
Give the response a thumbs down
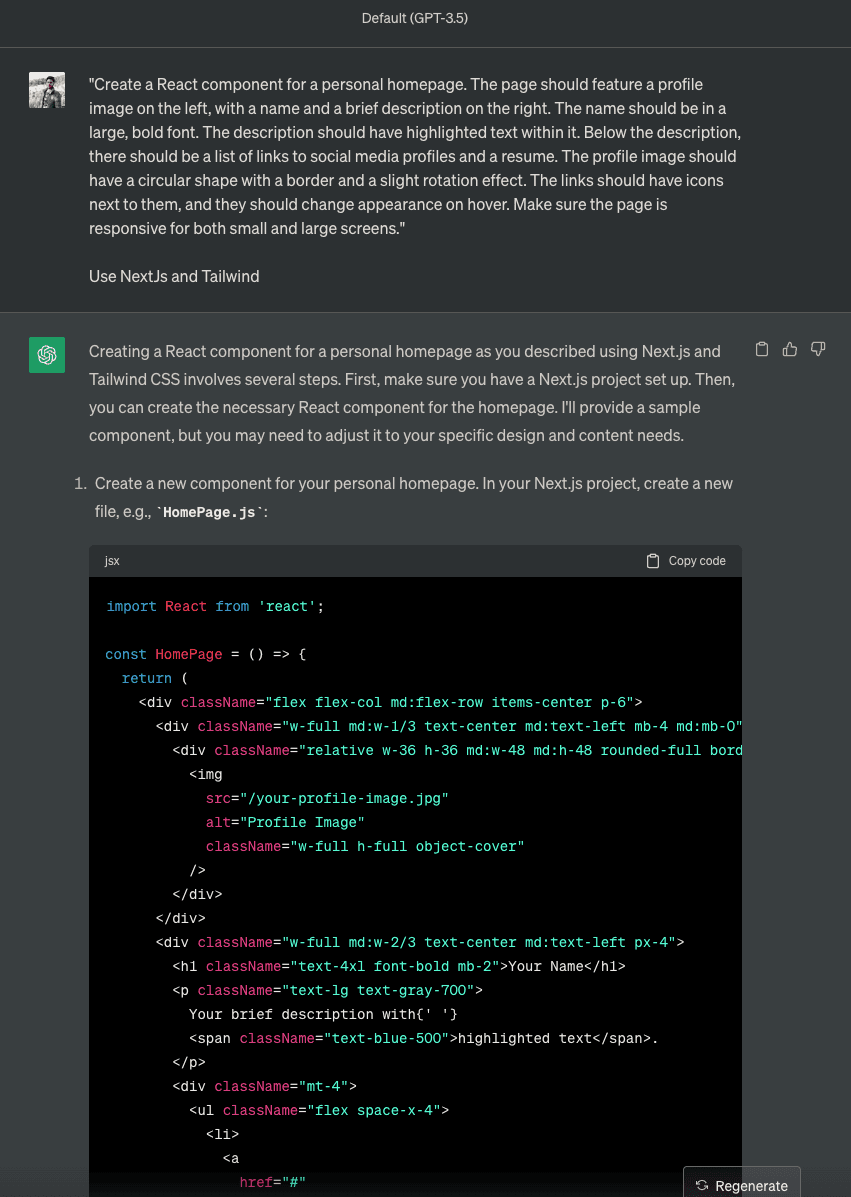(818, 349)
